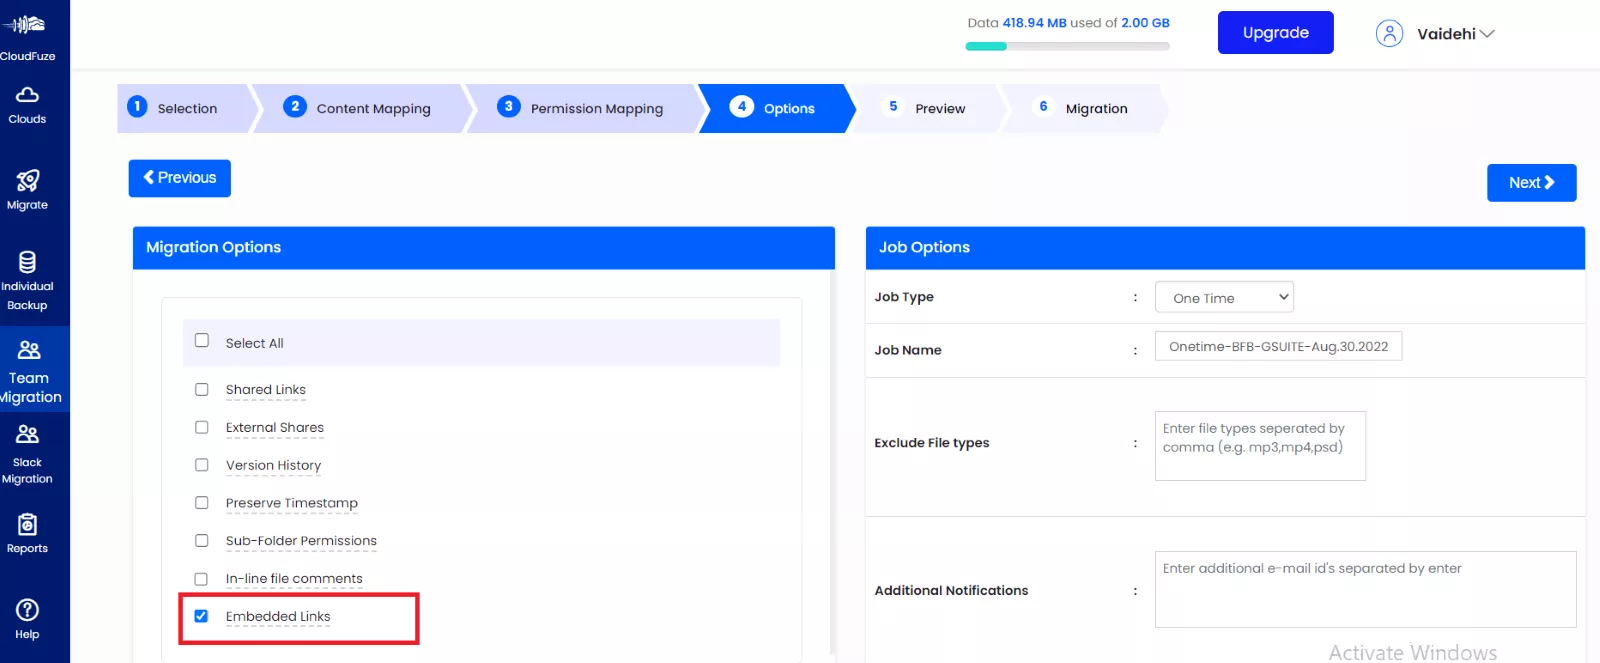The image size is (1600, 663).
Task: Open the Slack Migration sidebar icon
Action: click(x=28, y=434)
